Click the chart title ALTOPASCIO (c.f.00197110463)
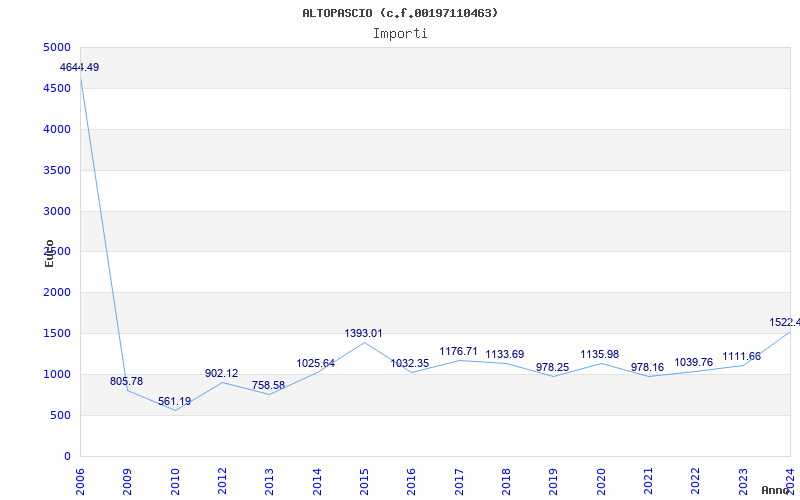The width and height of the screenshot is (800, 500). [x=400, y=13]
